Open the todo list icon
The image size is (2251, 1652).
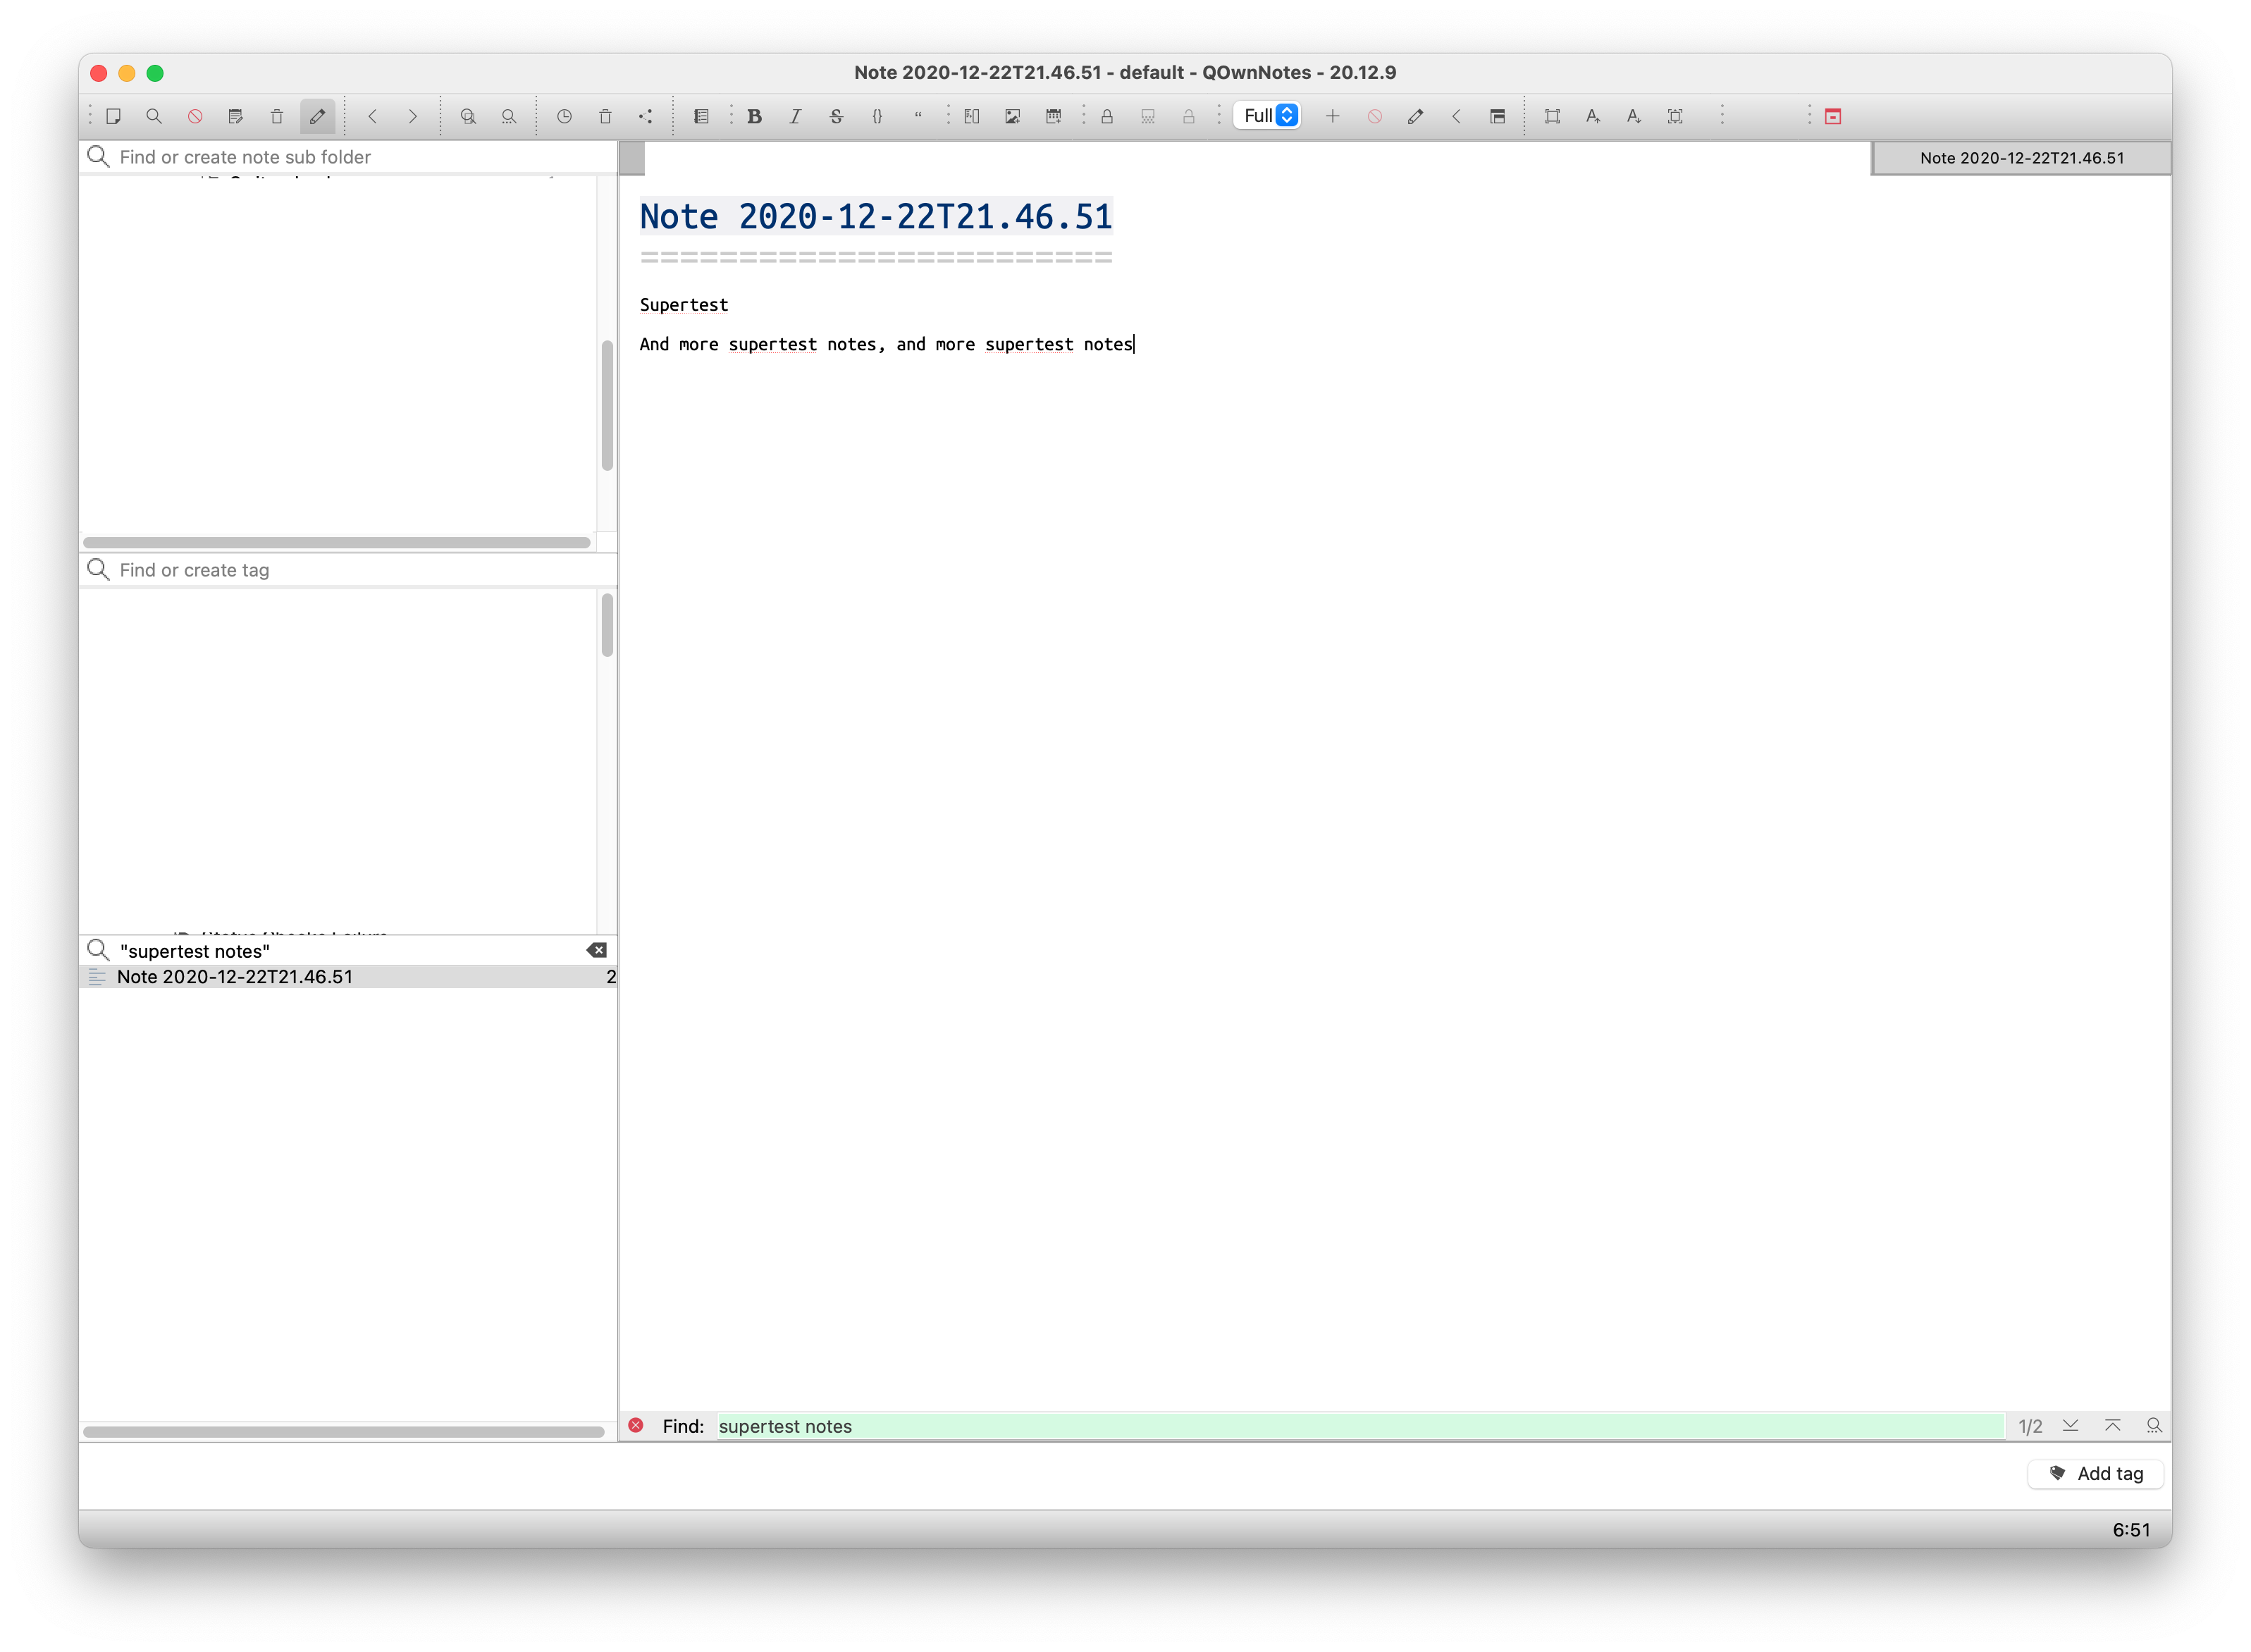[x=701, y=116]
